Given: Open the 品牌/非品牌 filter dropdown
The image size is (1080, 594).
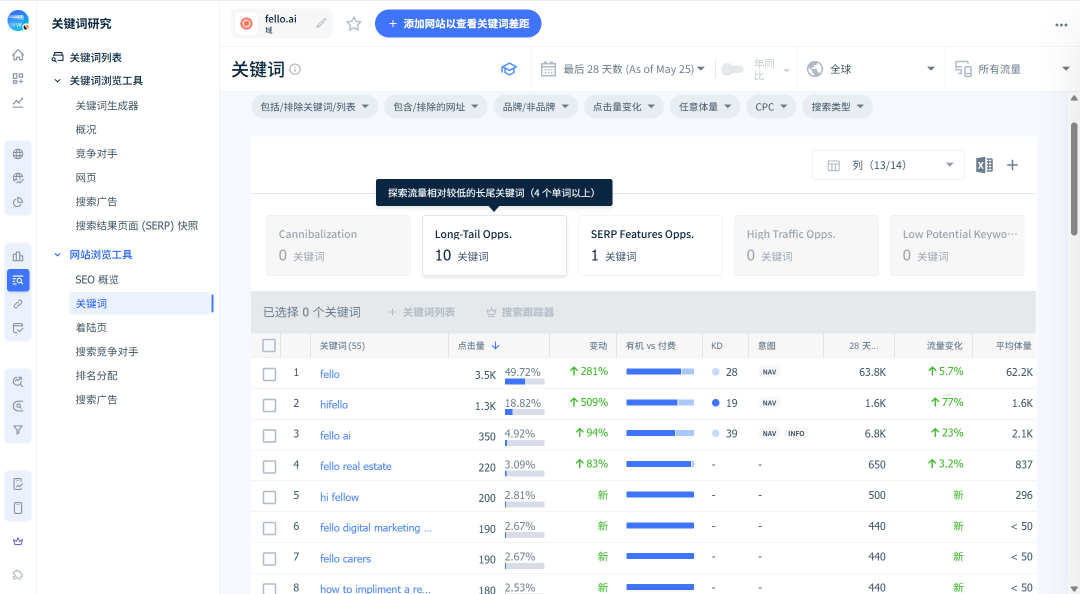Looking at the screenshot, I should click(535, 107).
